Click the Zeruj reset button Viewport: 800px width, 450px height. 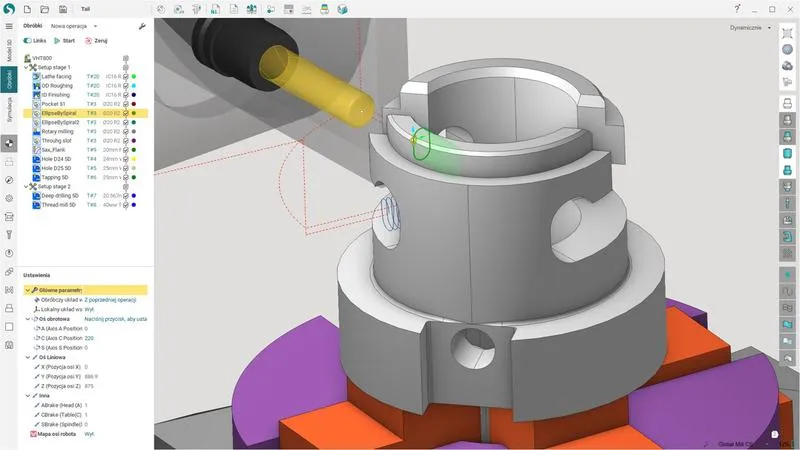coord(96,41)
